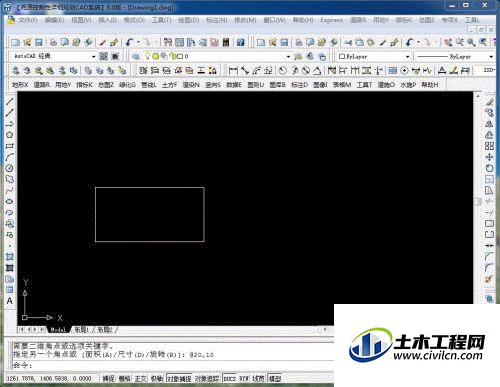Viewport: 500px width, 387px height.
Task: Click the Move tool in modify toolbar
Action: click(489, 157)
